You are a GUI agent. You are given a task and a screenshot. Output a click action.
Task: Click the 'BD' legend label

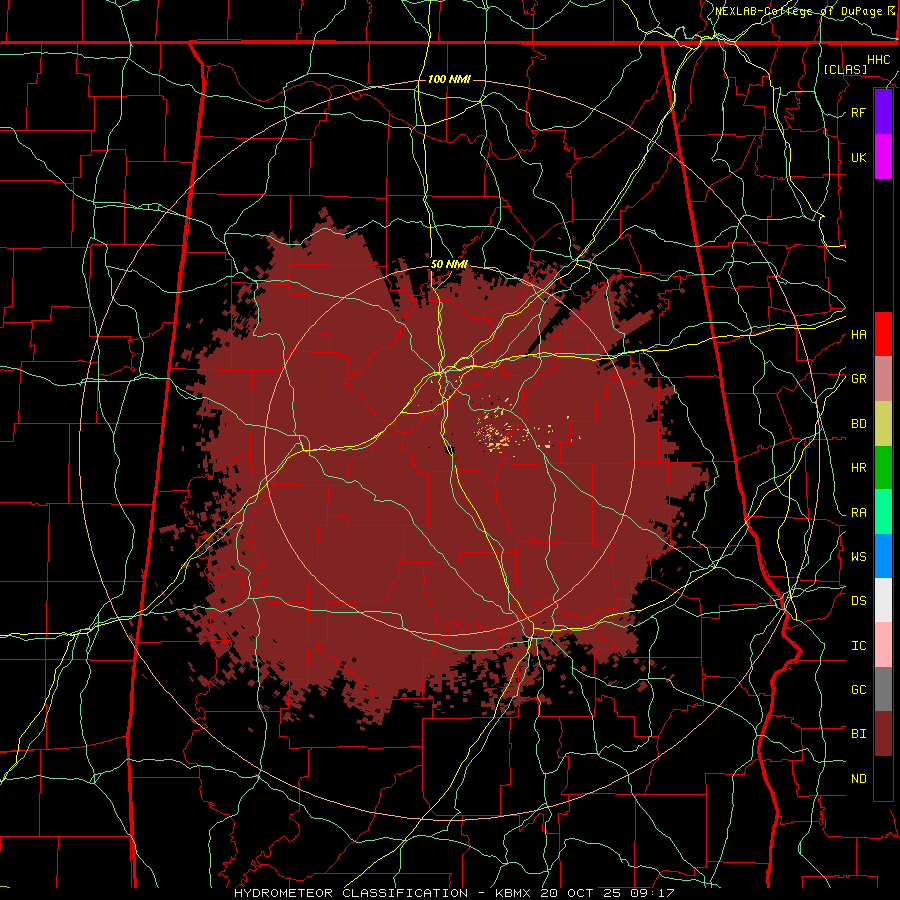pos(858,424)
